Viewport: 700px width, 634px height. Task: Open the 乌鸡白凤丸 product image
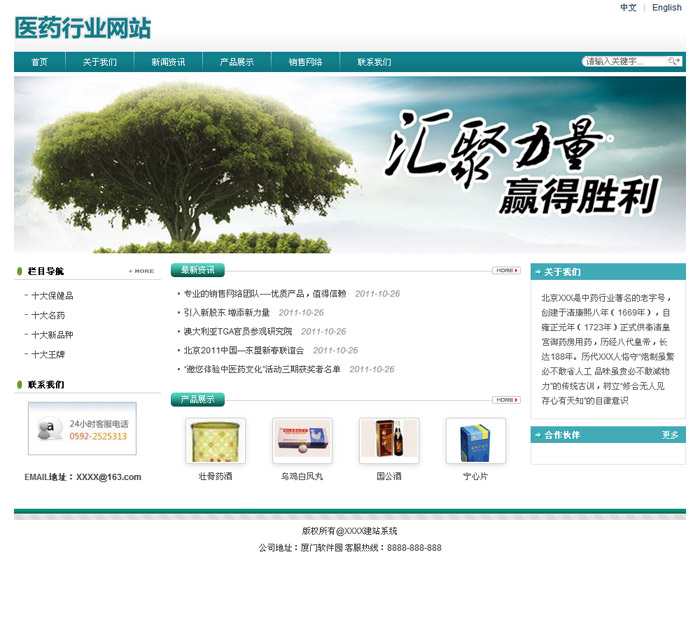click(302, 441)
